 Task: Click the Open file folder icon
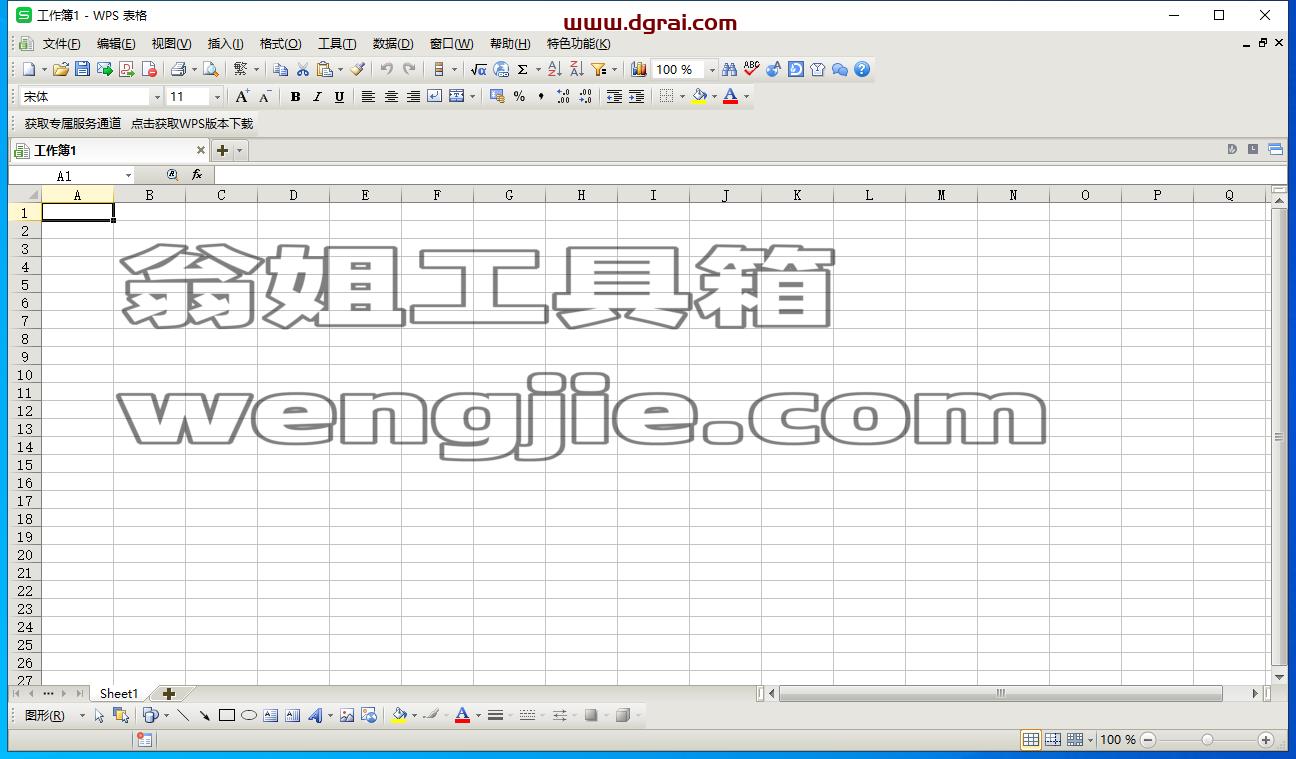tap(61, 70)
